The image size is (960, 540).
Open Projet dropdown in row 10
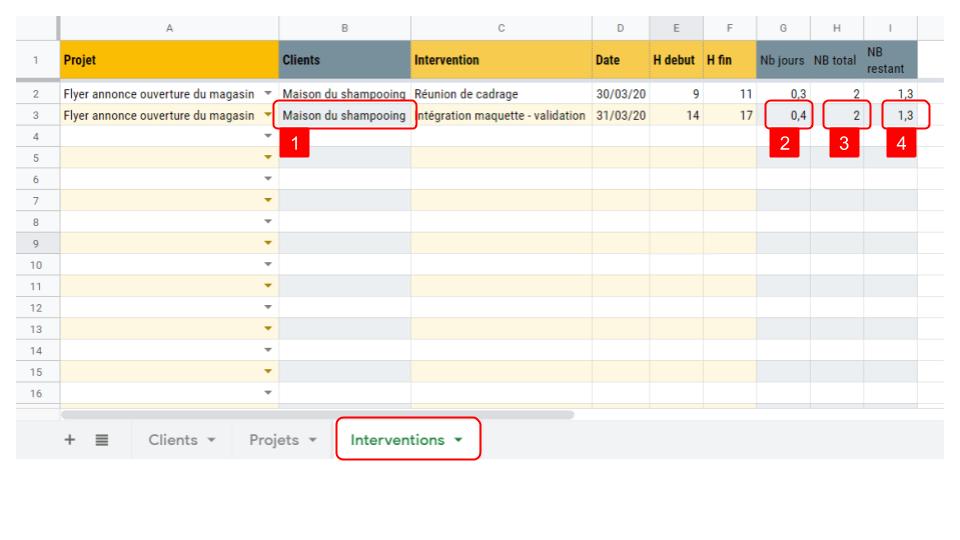point(268,264)
